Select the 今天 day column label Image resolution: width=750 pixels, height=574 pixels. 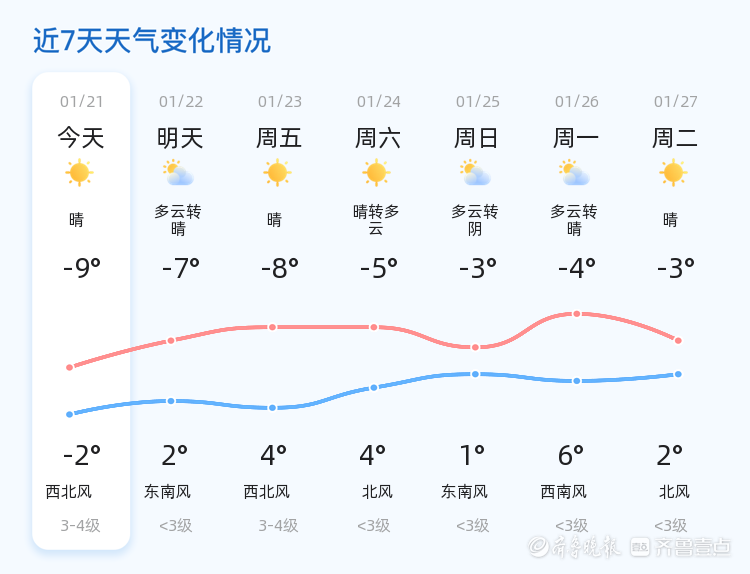click(x=81, y=137)
